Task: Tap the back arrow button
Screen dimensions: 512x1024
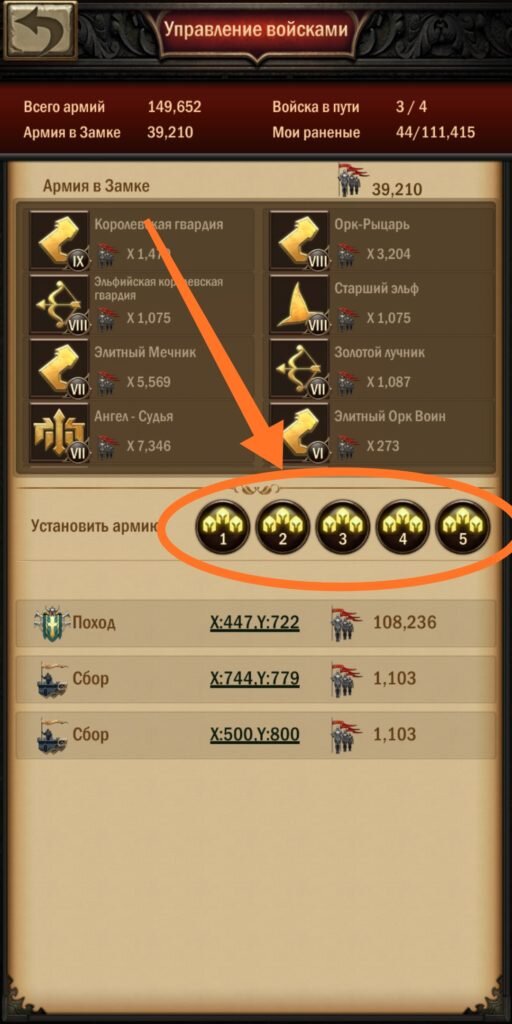Action: pyautogui.click(x=40, y=29)
